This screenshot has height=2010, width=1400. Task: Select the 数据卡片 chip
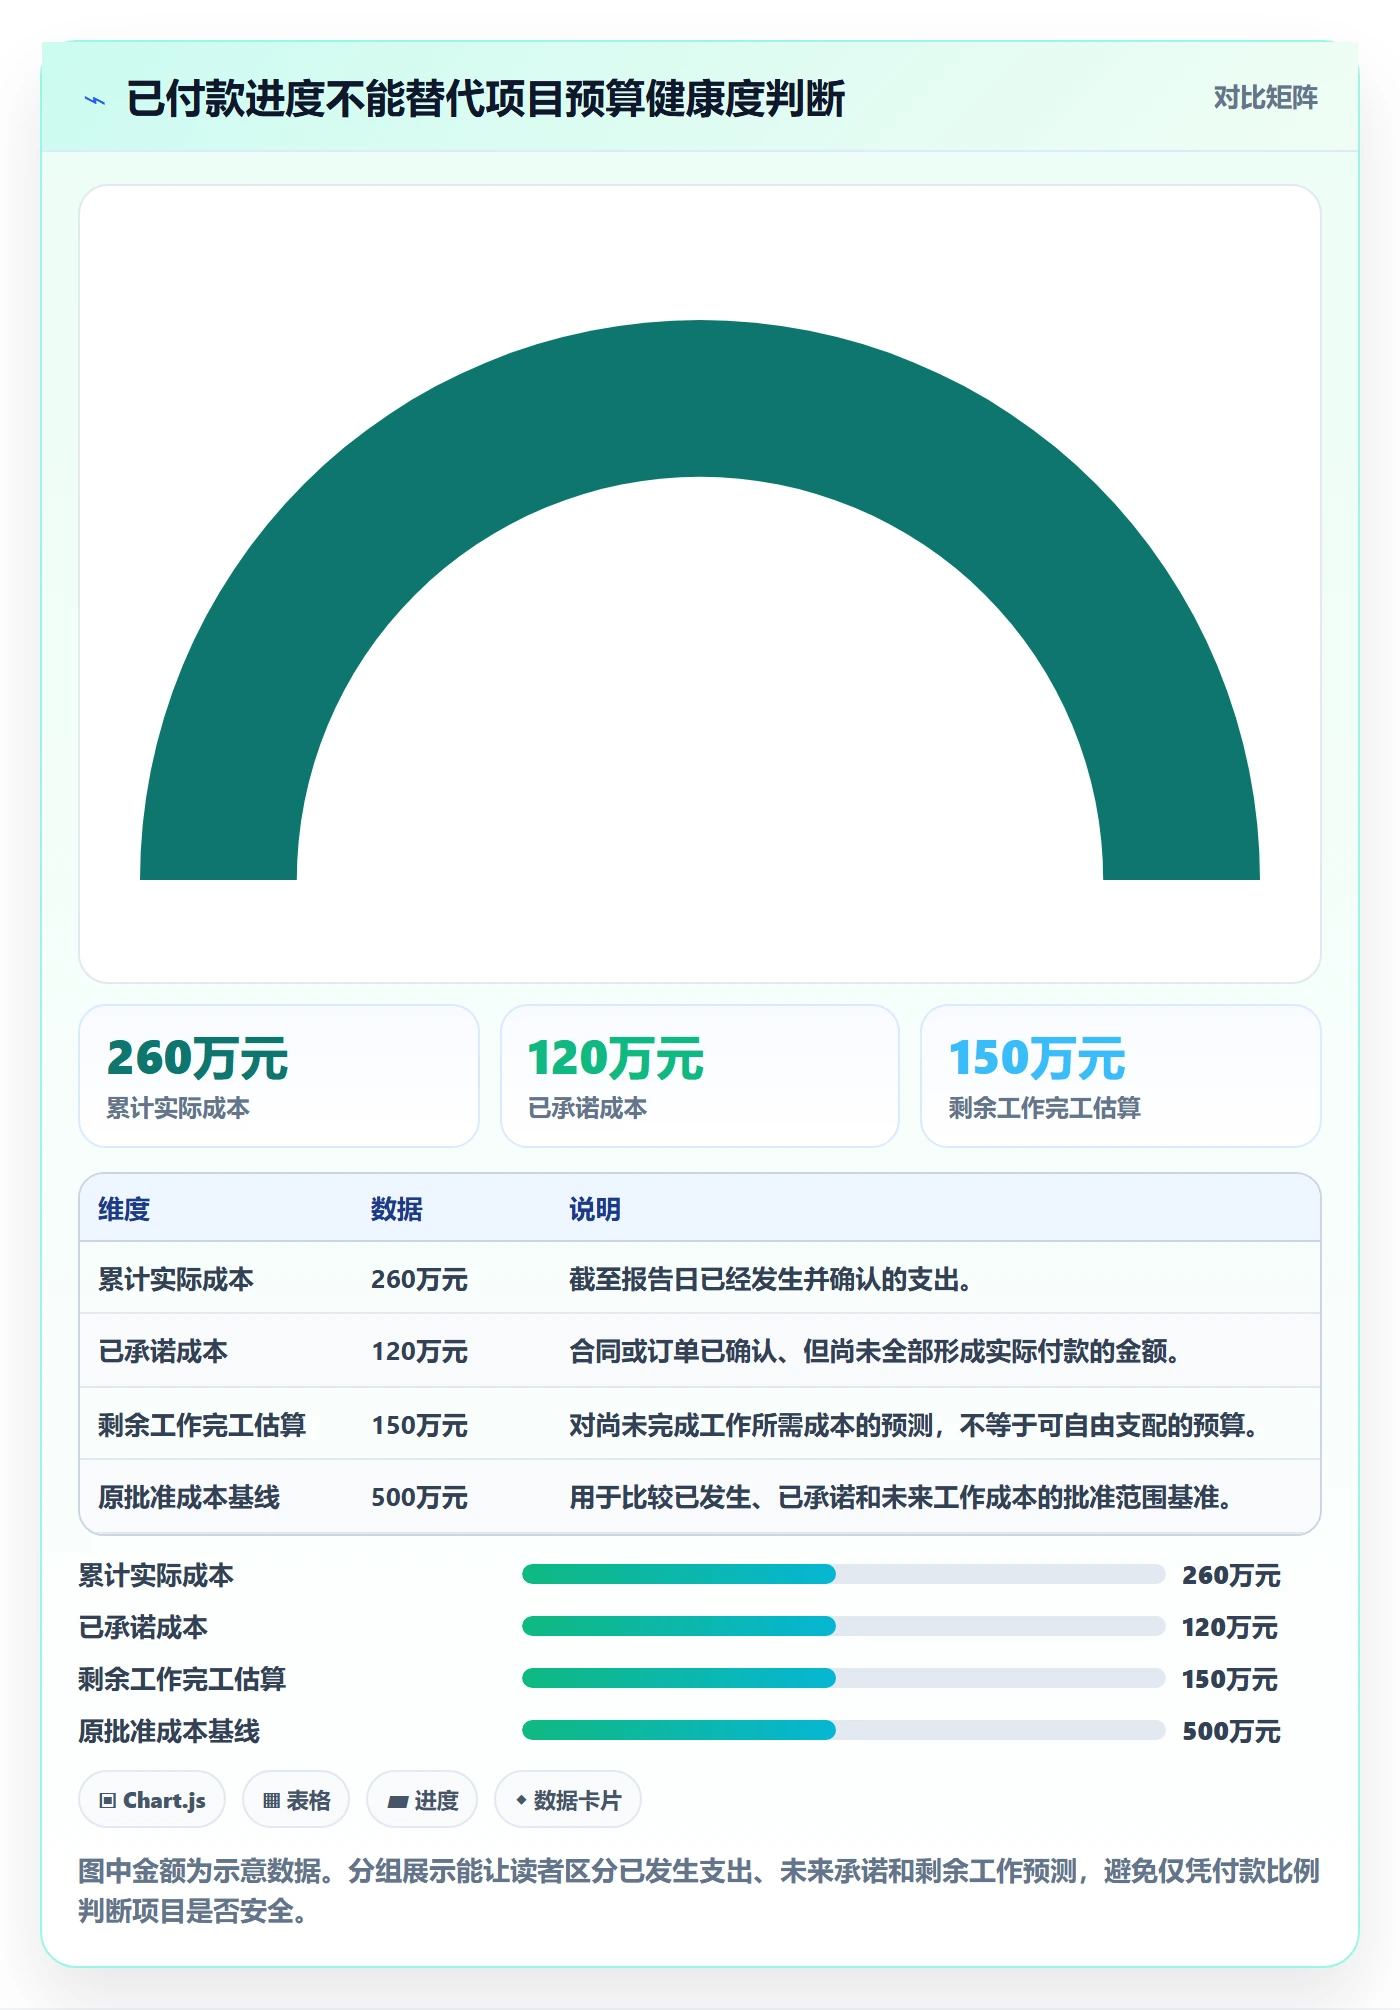click(x=568, y=1800)
